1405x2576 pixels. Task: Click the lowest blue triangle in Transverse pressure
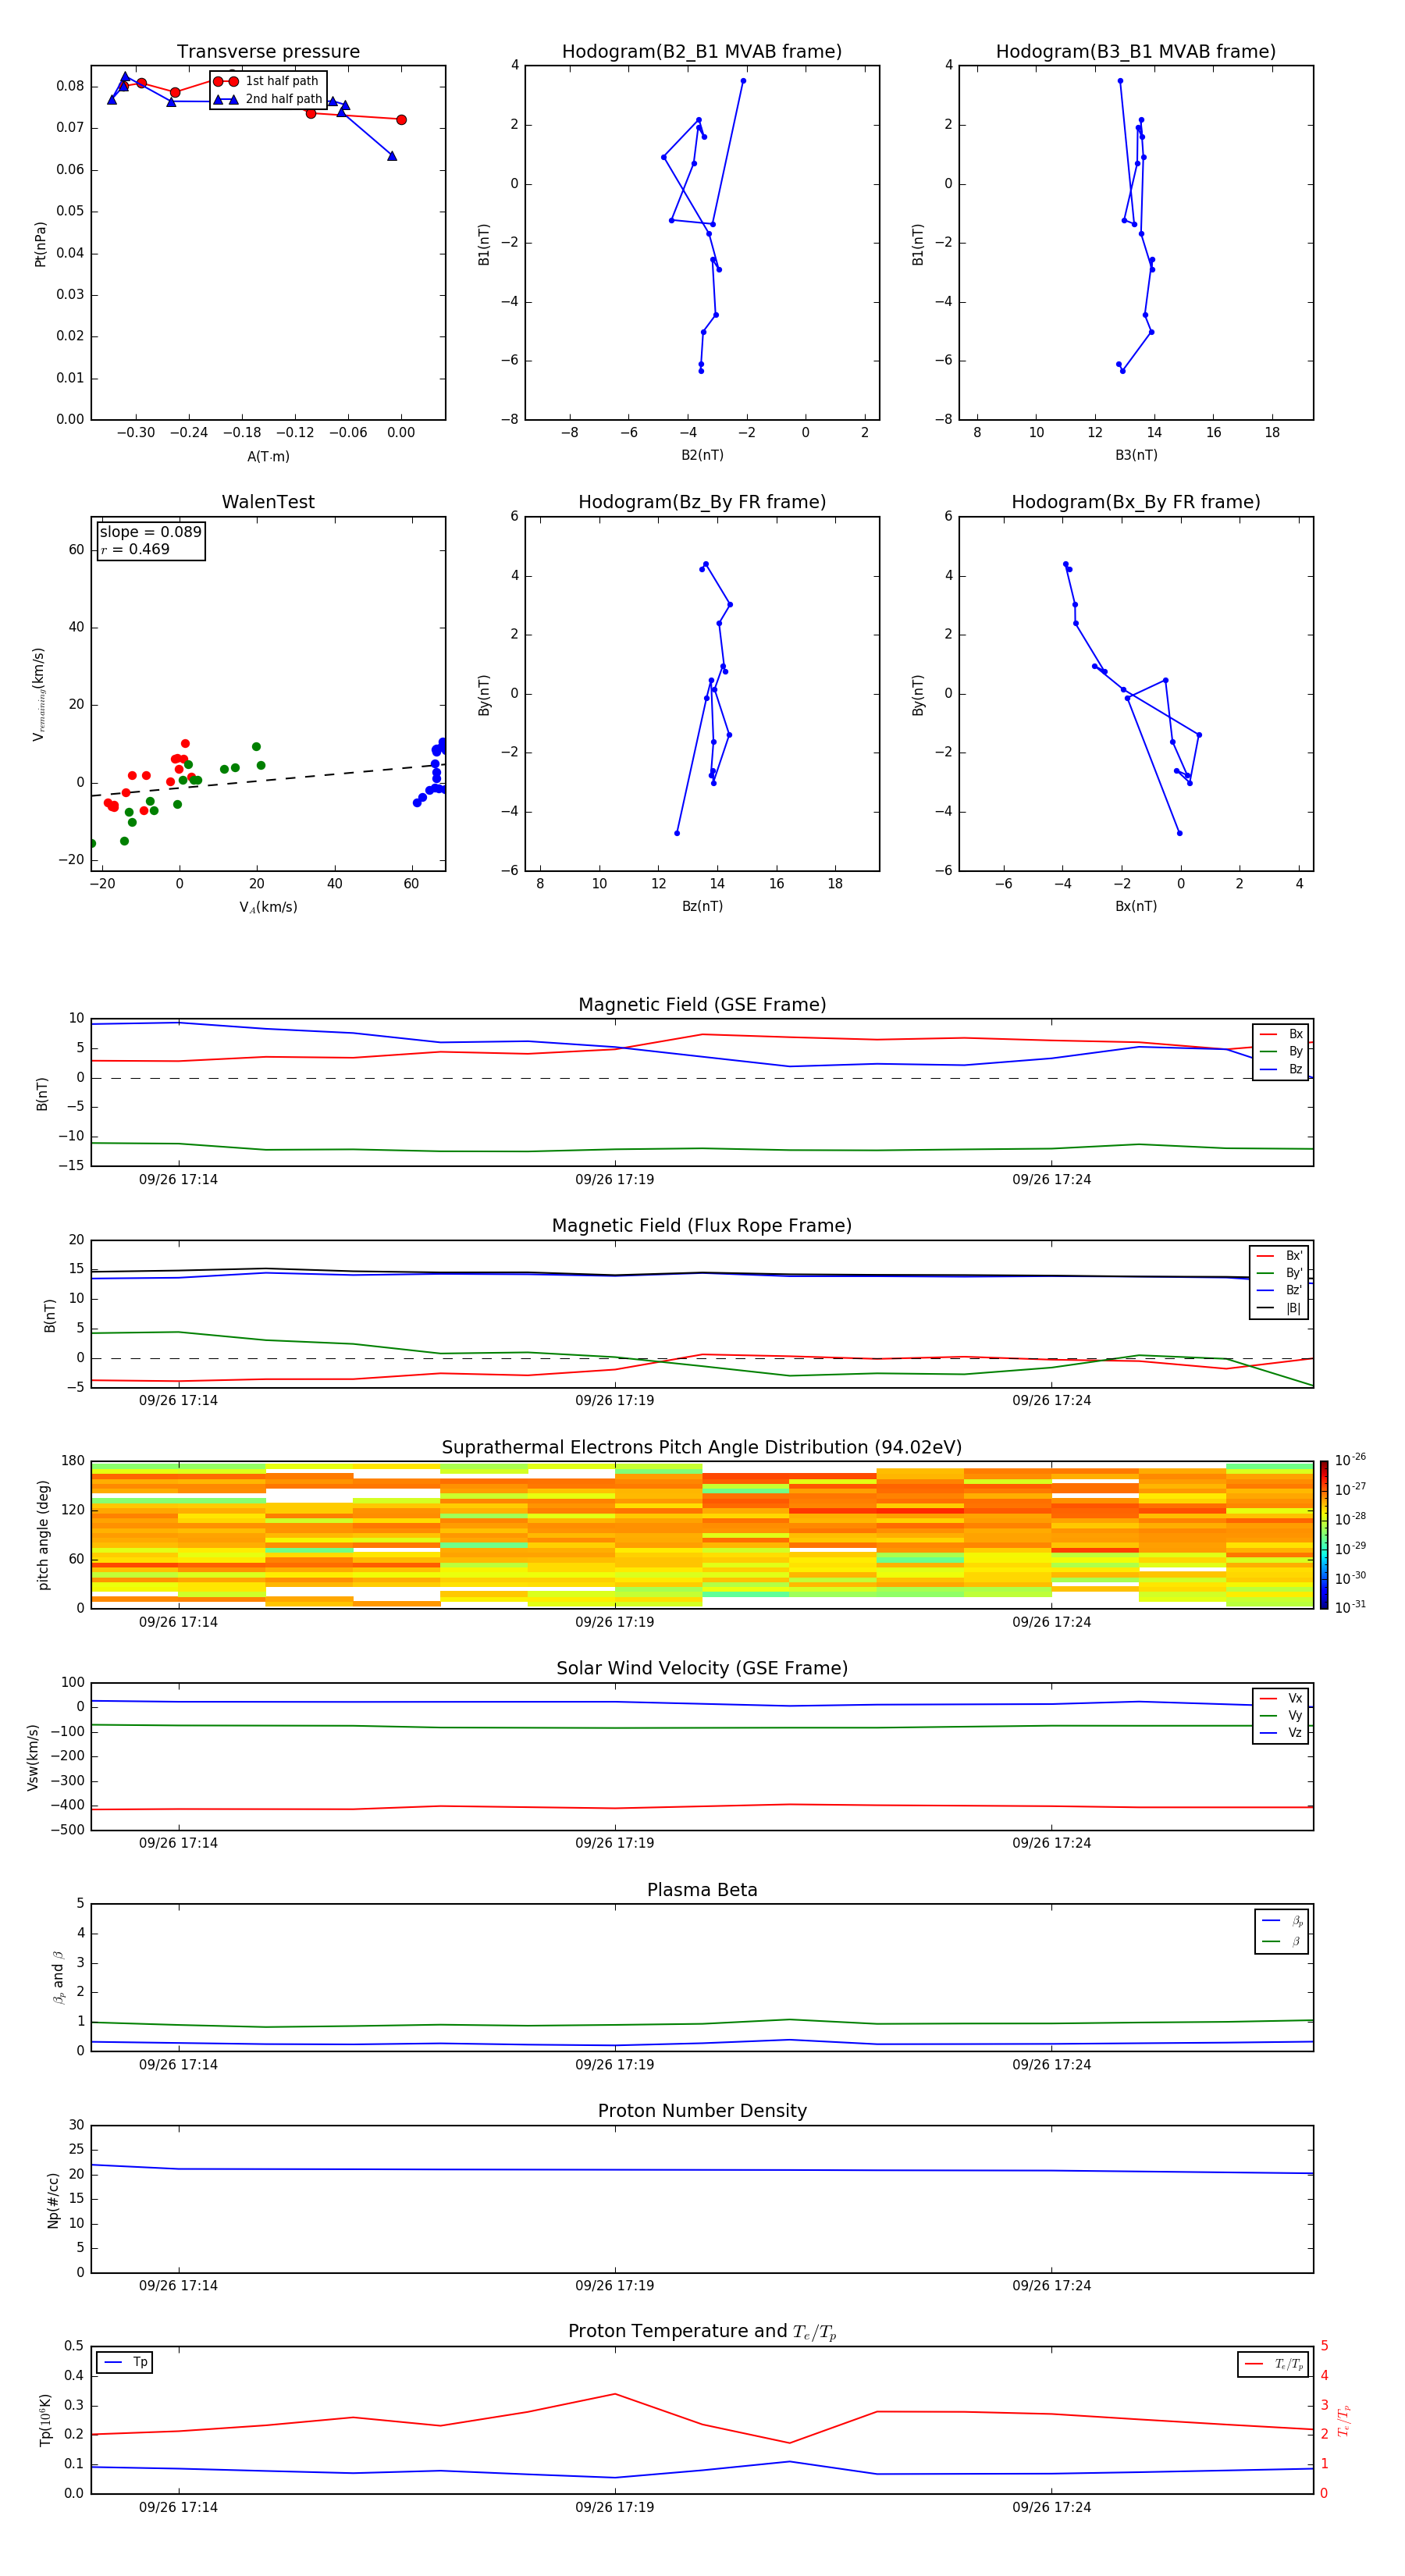[391, 156]
